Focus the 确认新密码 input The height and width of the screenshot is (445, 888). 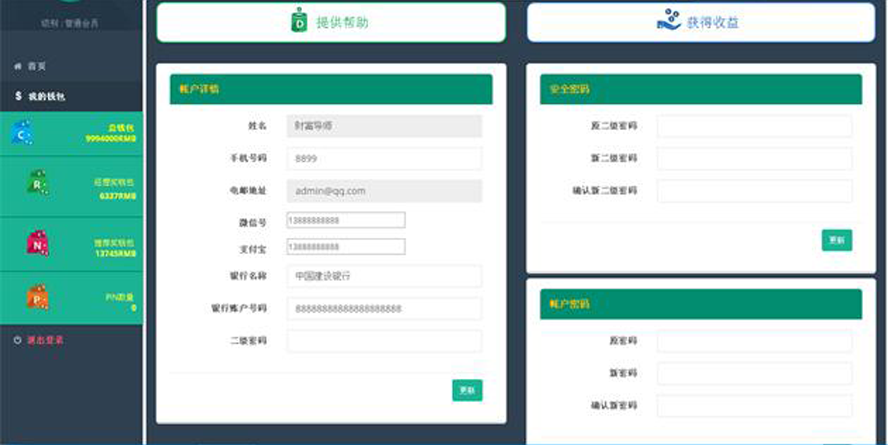[754, 405]
